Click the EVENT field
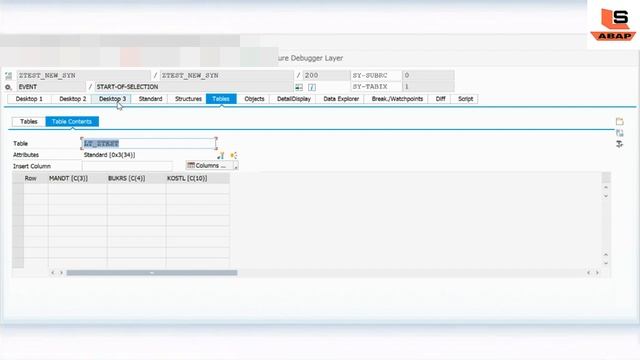This screenshot has width=640, height=360. coord(51,87)
